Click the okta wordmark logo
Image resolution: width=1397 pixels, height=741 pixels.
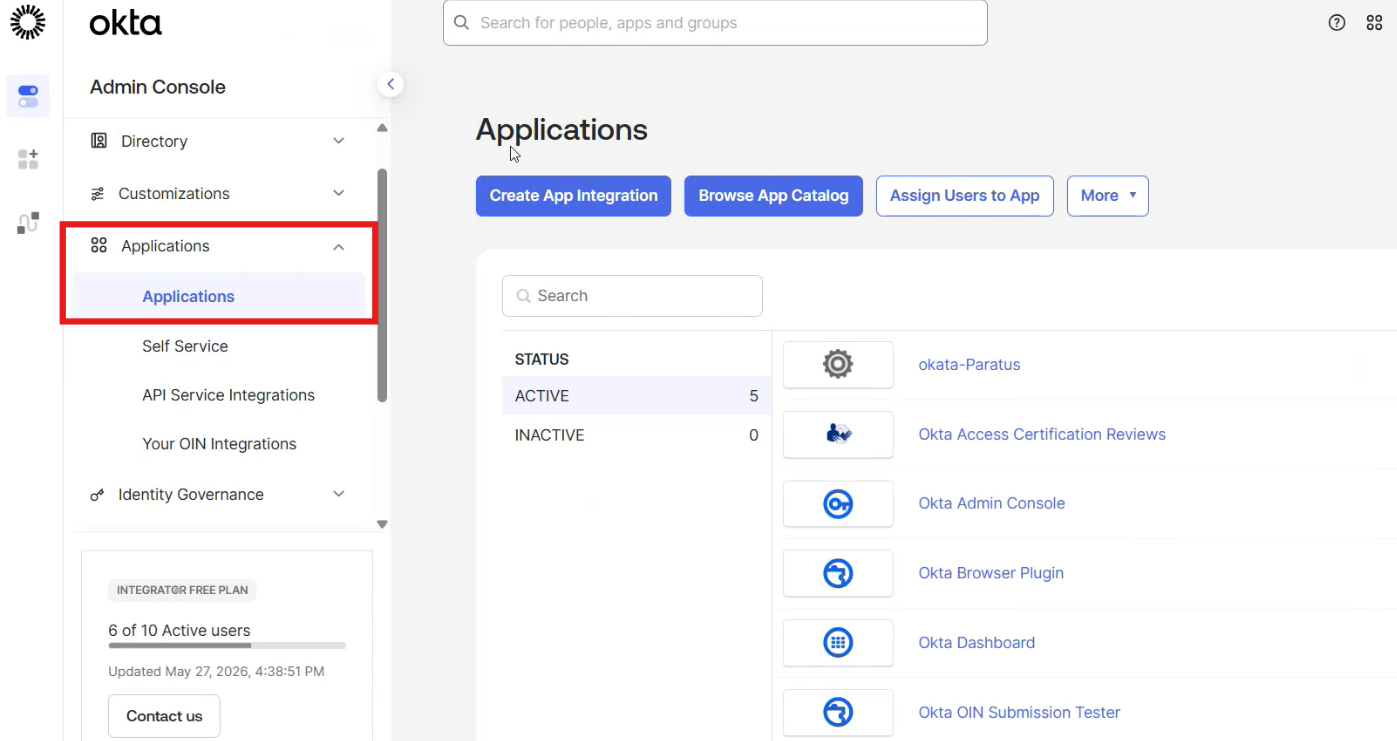[125, 23]
